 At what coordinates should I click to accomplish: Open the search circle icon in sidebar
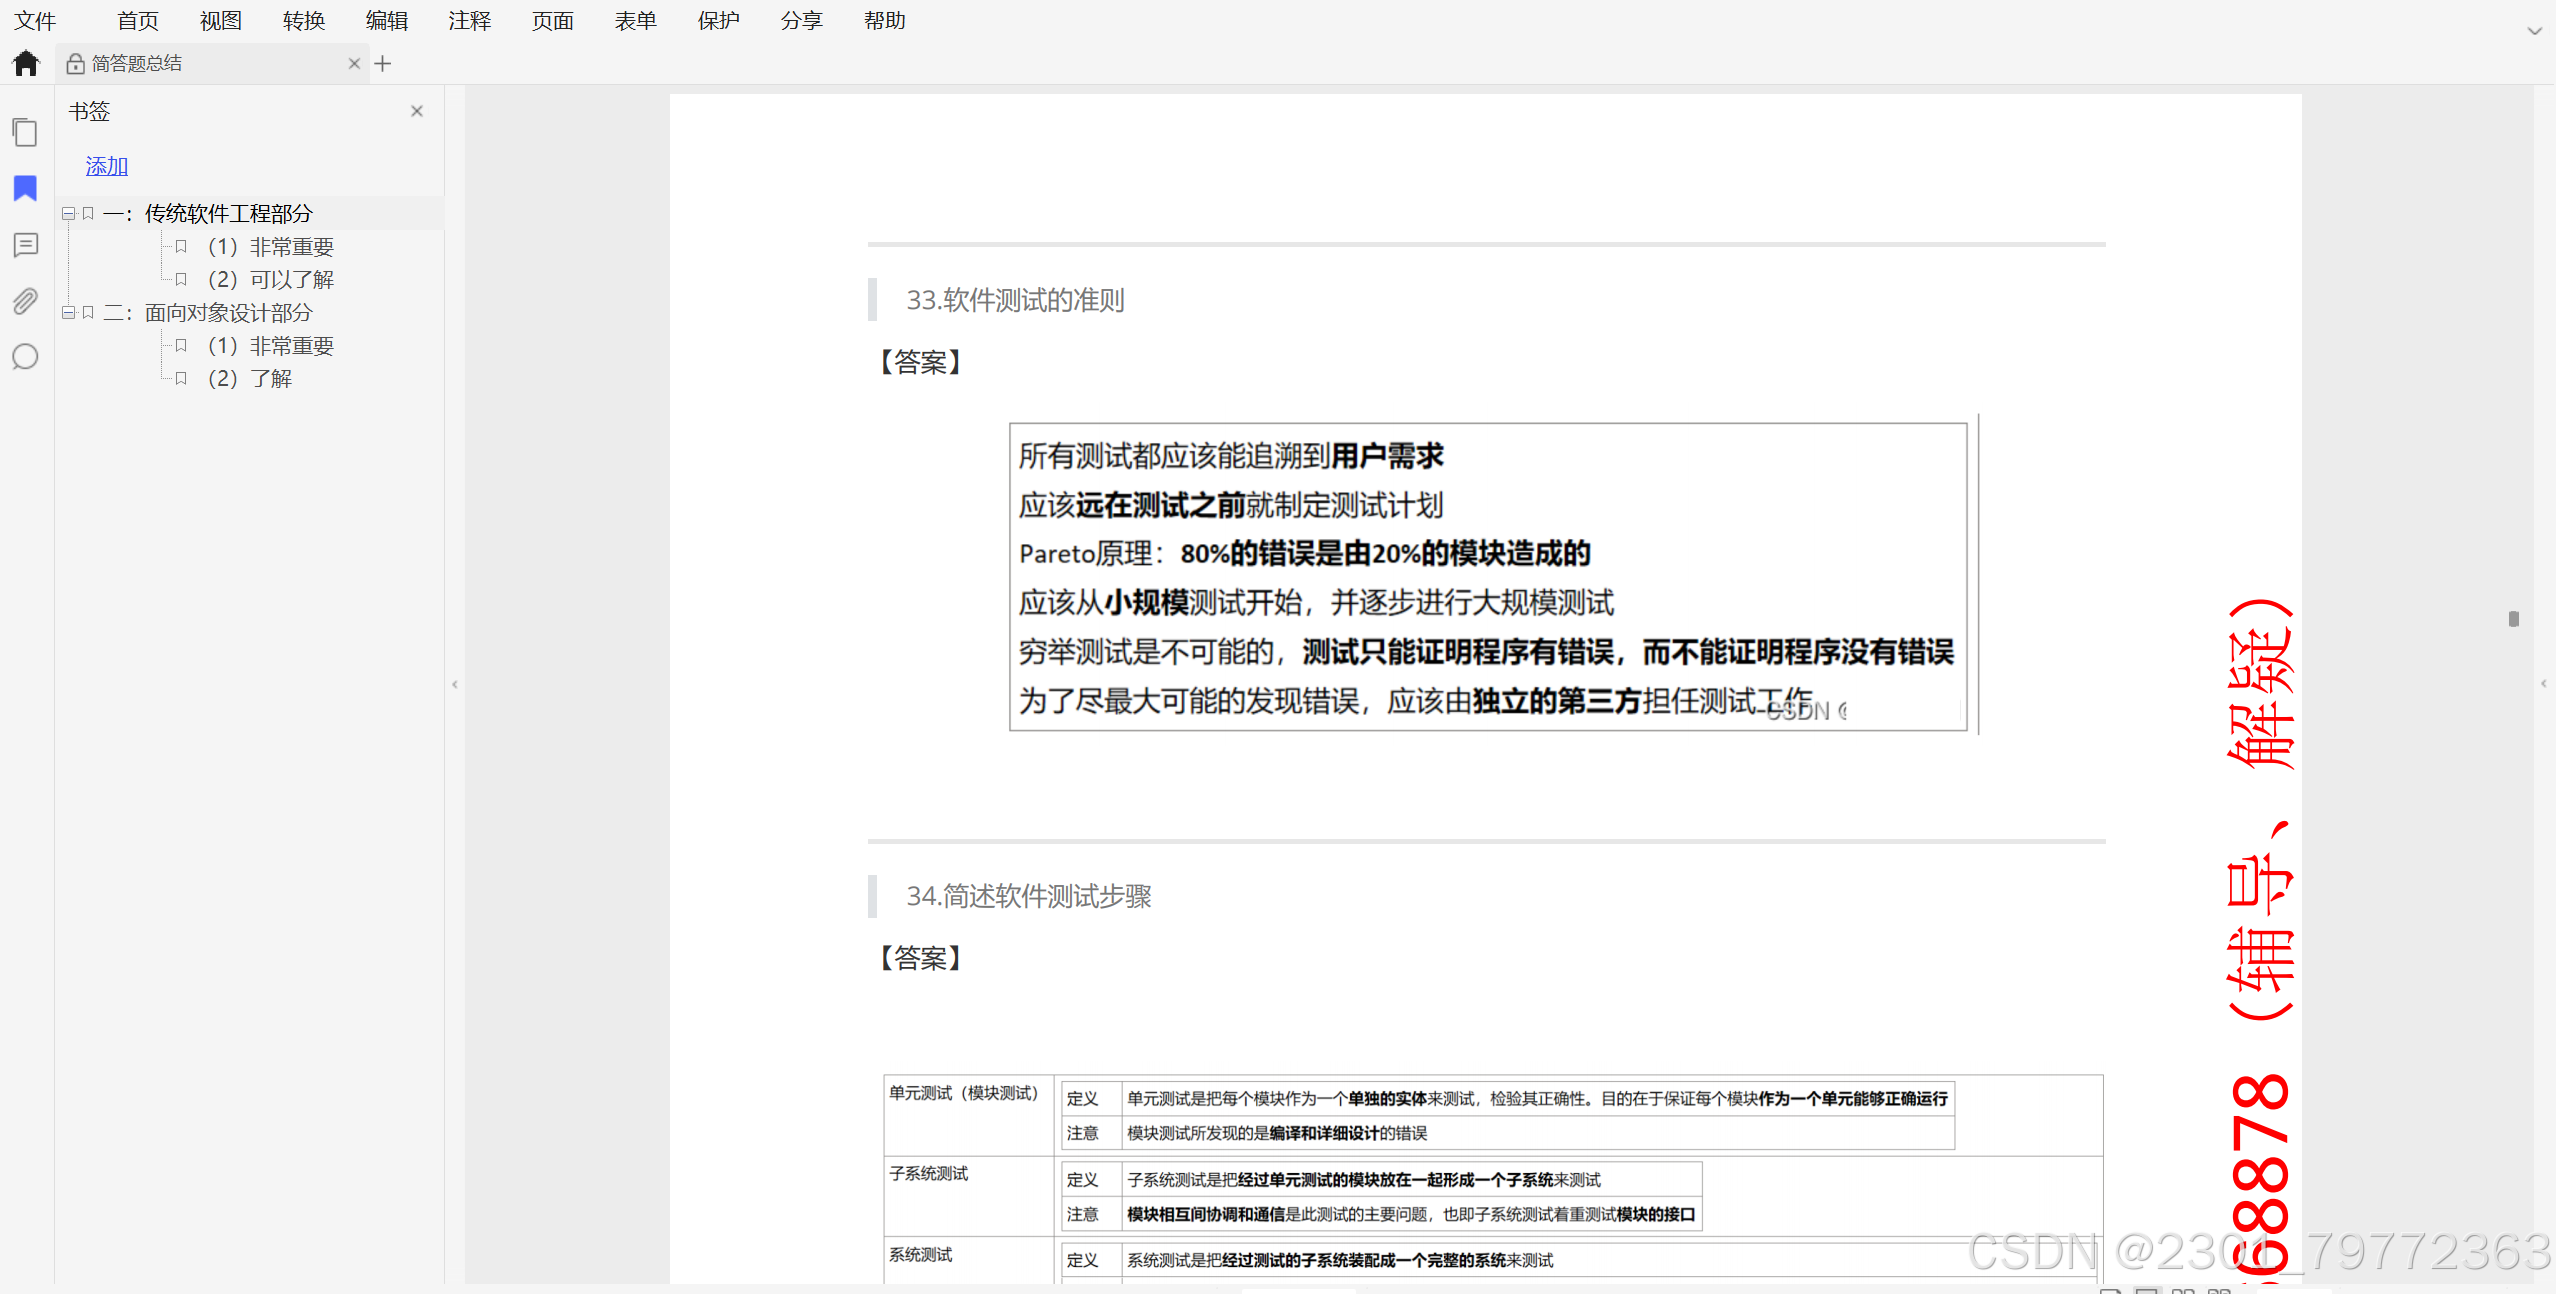25,357
